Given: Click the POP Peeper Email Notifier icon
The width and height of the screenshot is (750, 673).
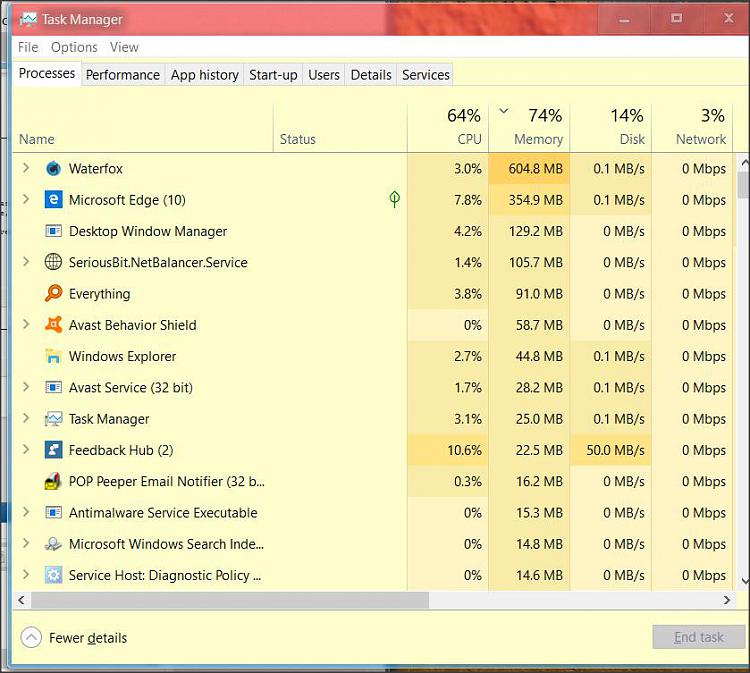Looking at the screenshot, I should pyautogui.click(x=53, y=481).
